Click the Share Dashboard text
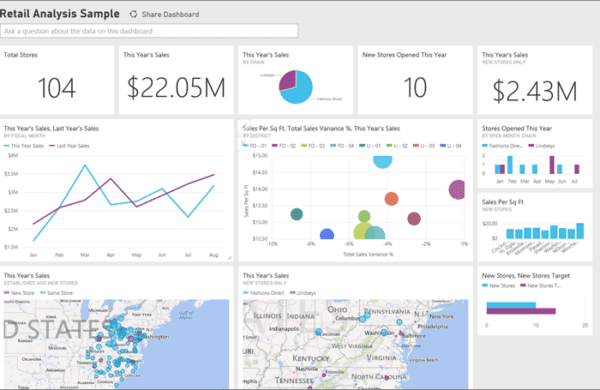This screenshot has width=600, height=390. tap(170, 15)
